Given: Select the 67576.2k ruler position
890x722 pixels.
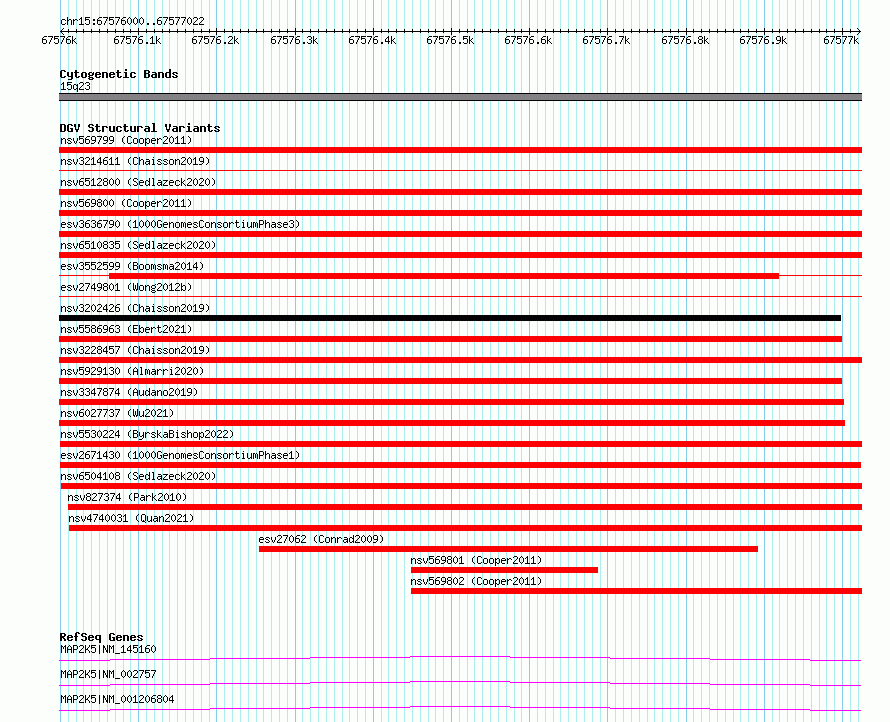Looking at the screenshot, I should (x=215, y=40).
